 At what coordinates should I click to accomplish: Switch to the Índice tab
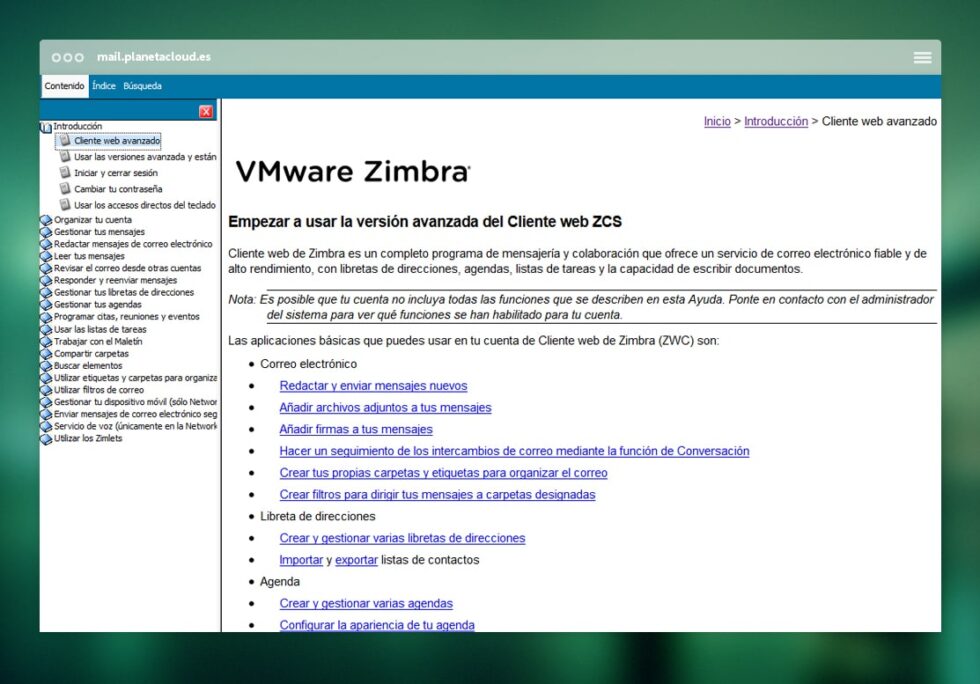coord(103,86)
